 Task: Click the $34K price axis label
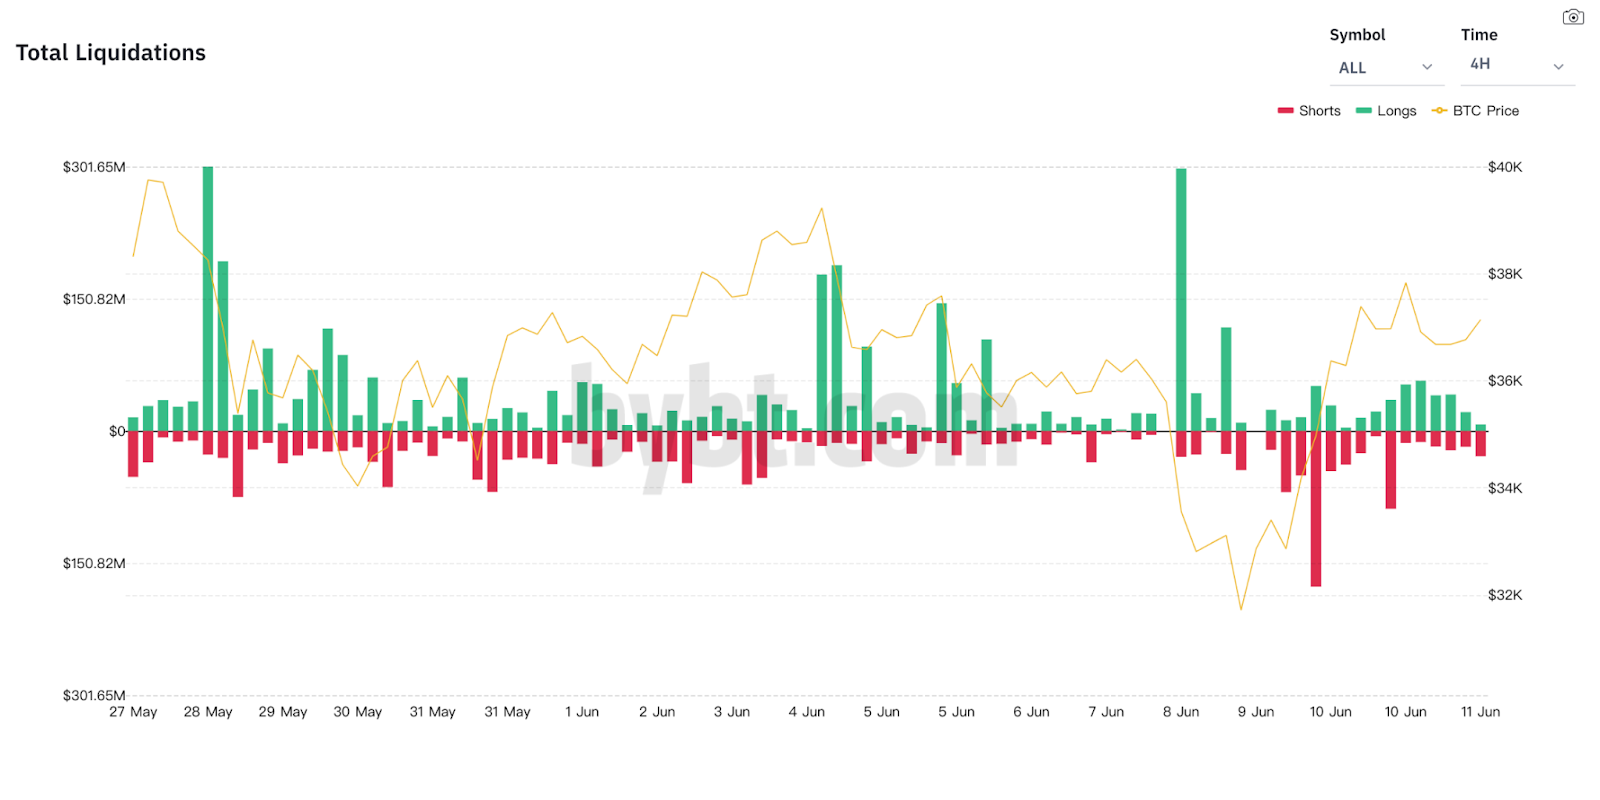coord(1505,488)
